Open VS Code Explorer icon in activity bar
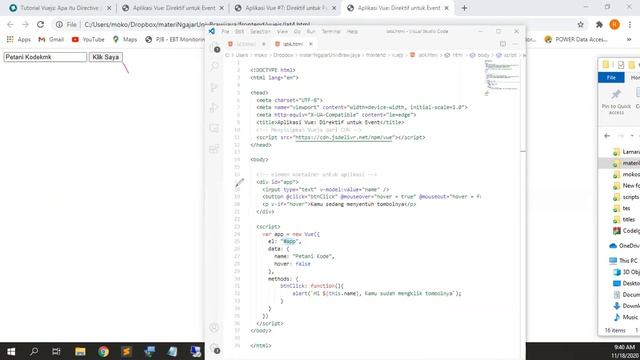This screenshot has width=640, height=360. [x=215, y=47]
